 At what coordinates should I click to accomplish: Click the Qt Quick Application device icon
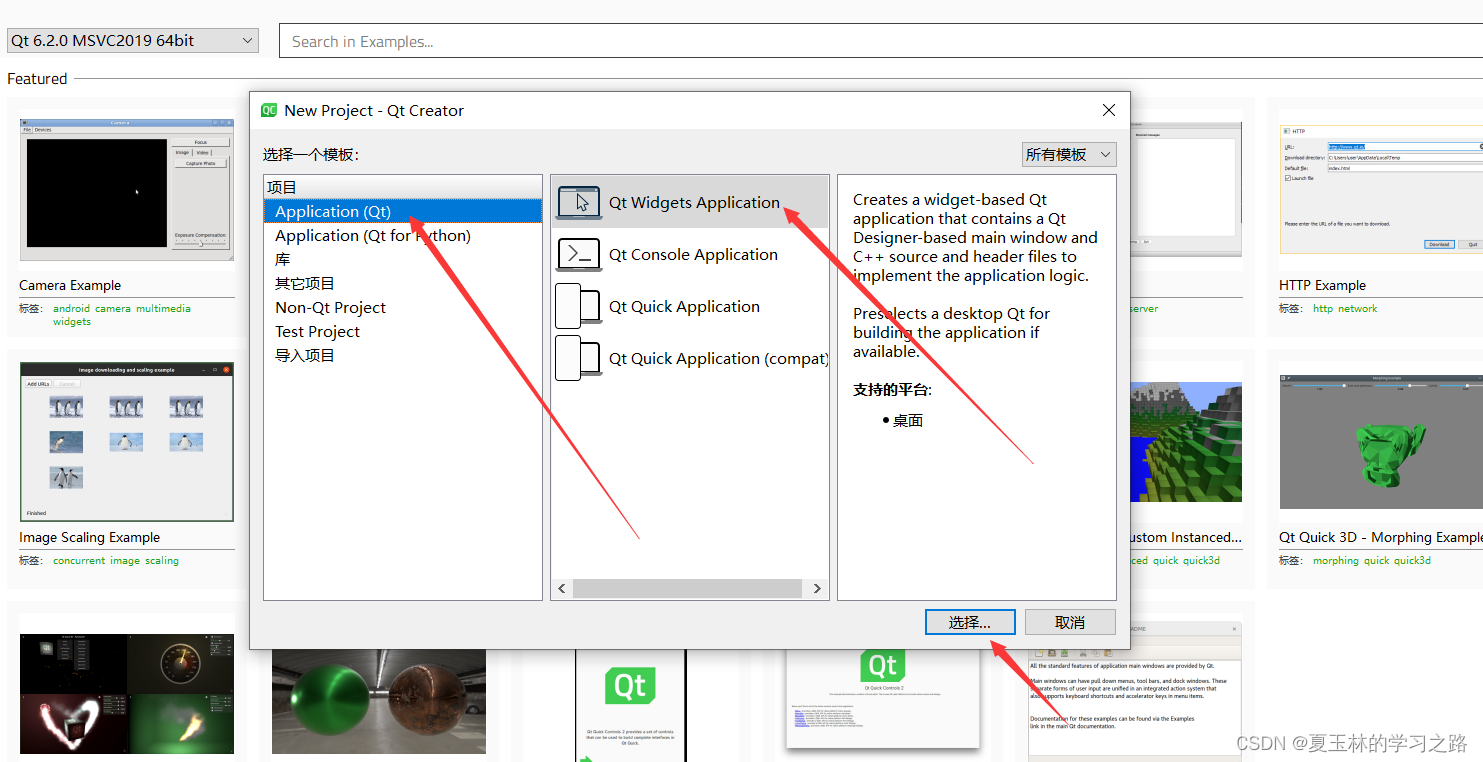pyautogui.click(x=579, y=307)
